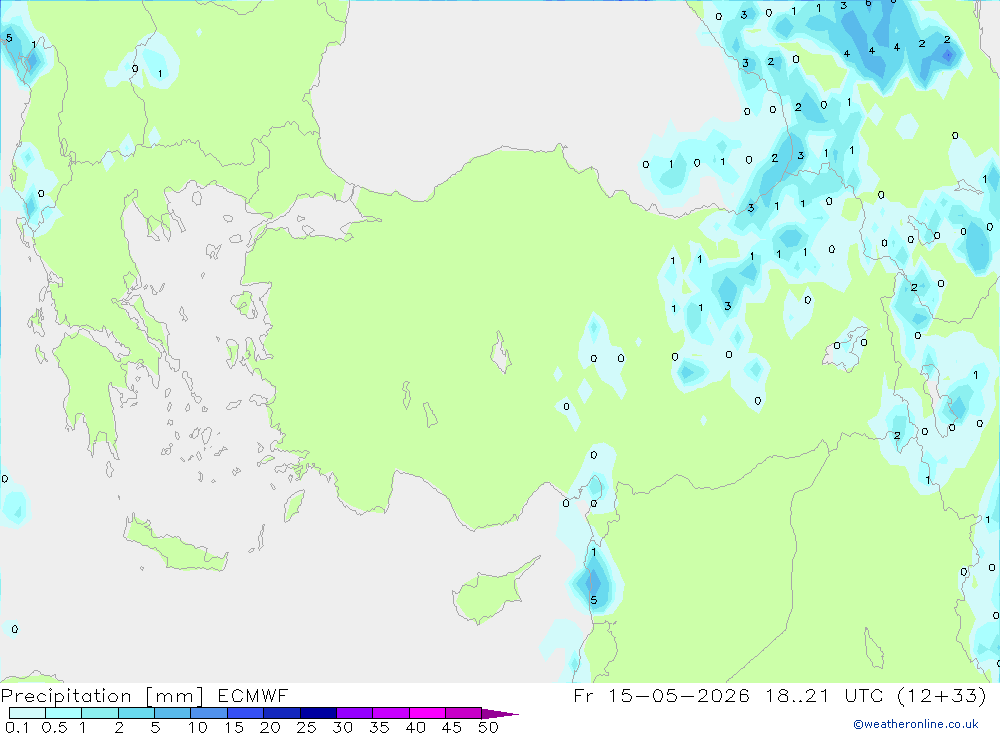Click the purple over-50 arrow on the legend
This screenshot has height=733, width=1000.
coord(499,713)
